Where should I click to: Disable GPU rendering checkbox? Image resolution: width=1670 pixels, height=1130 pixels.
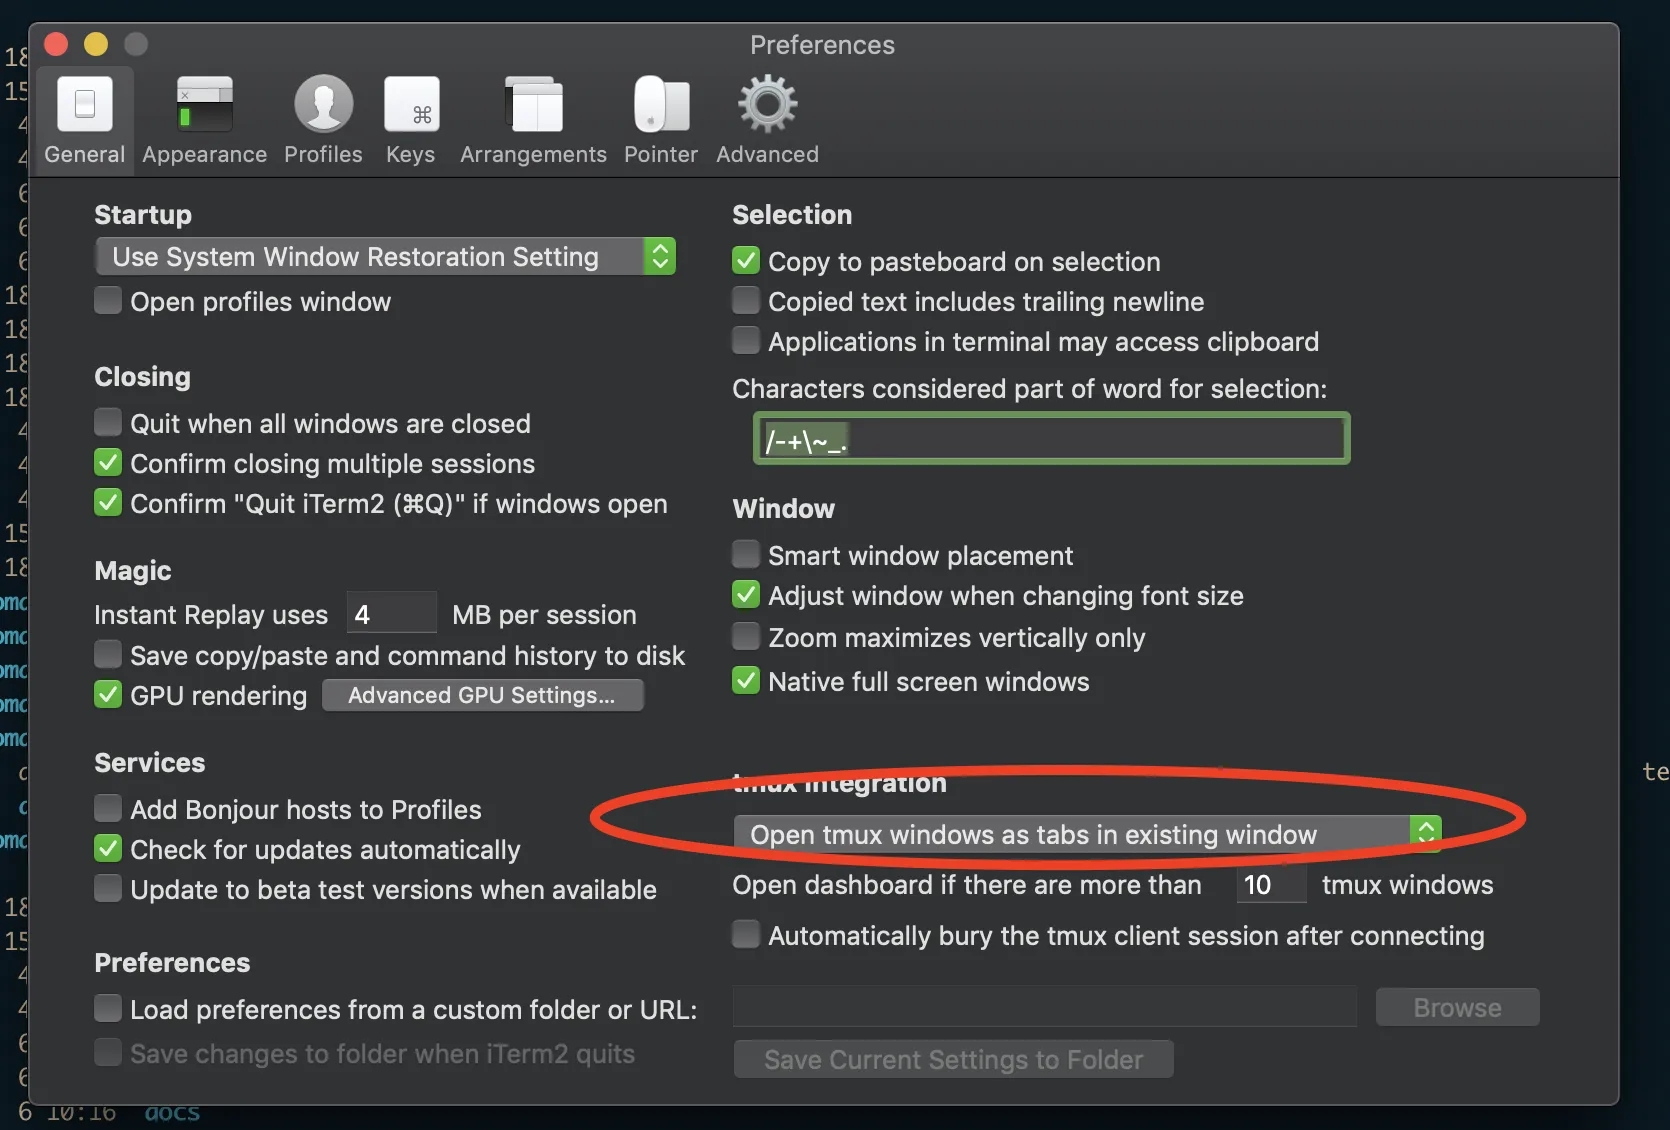(108, 695)
